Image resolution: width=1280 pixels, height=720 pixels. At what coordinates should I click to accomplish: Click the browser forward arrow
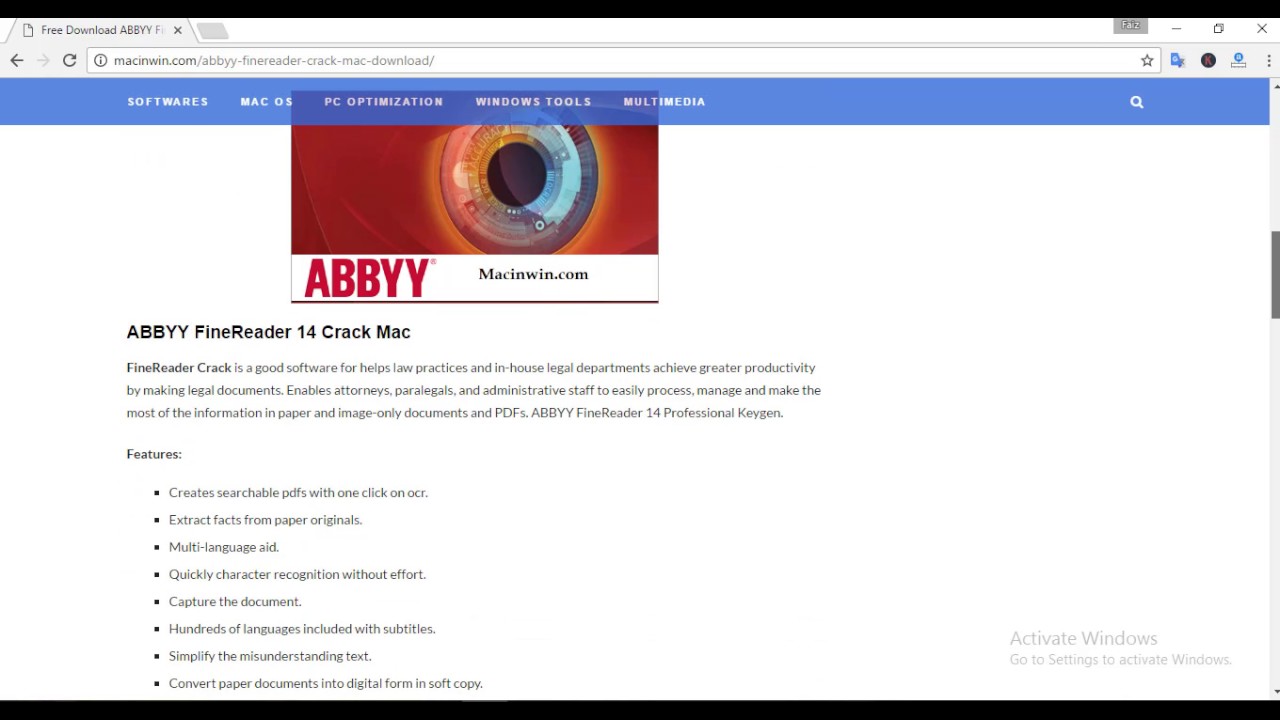[43, 60]
